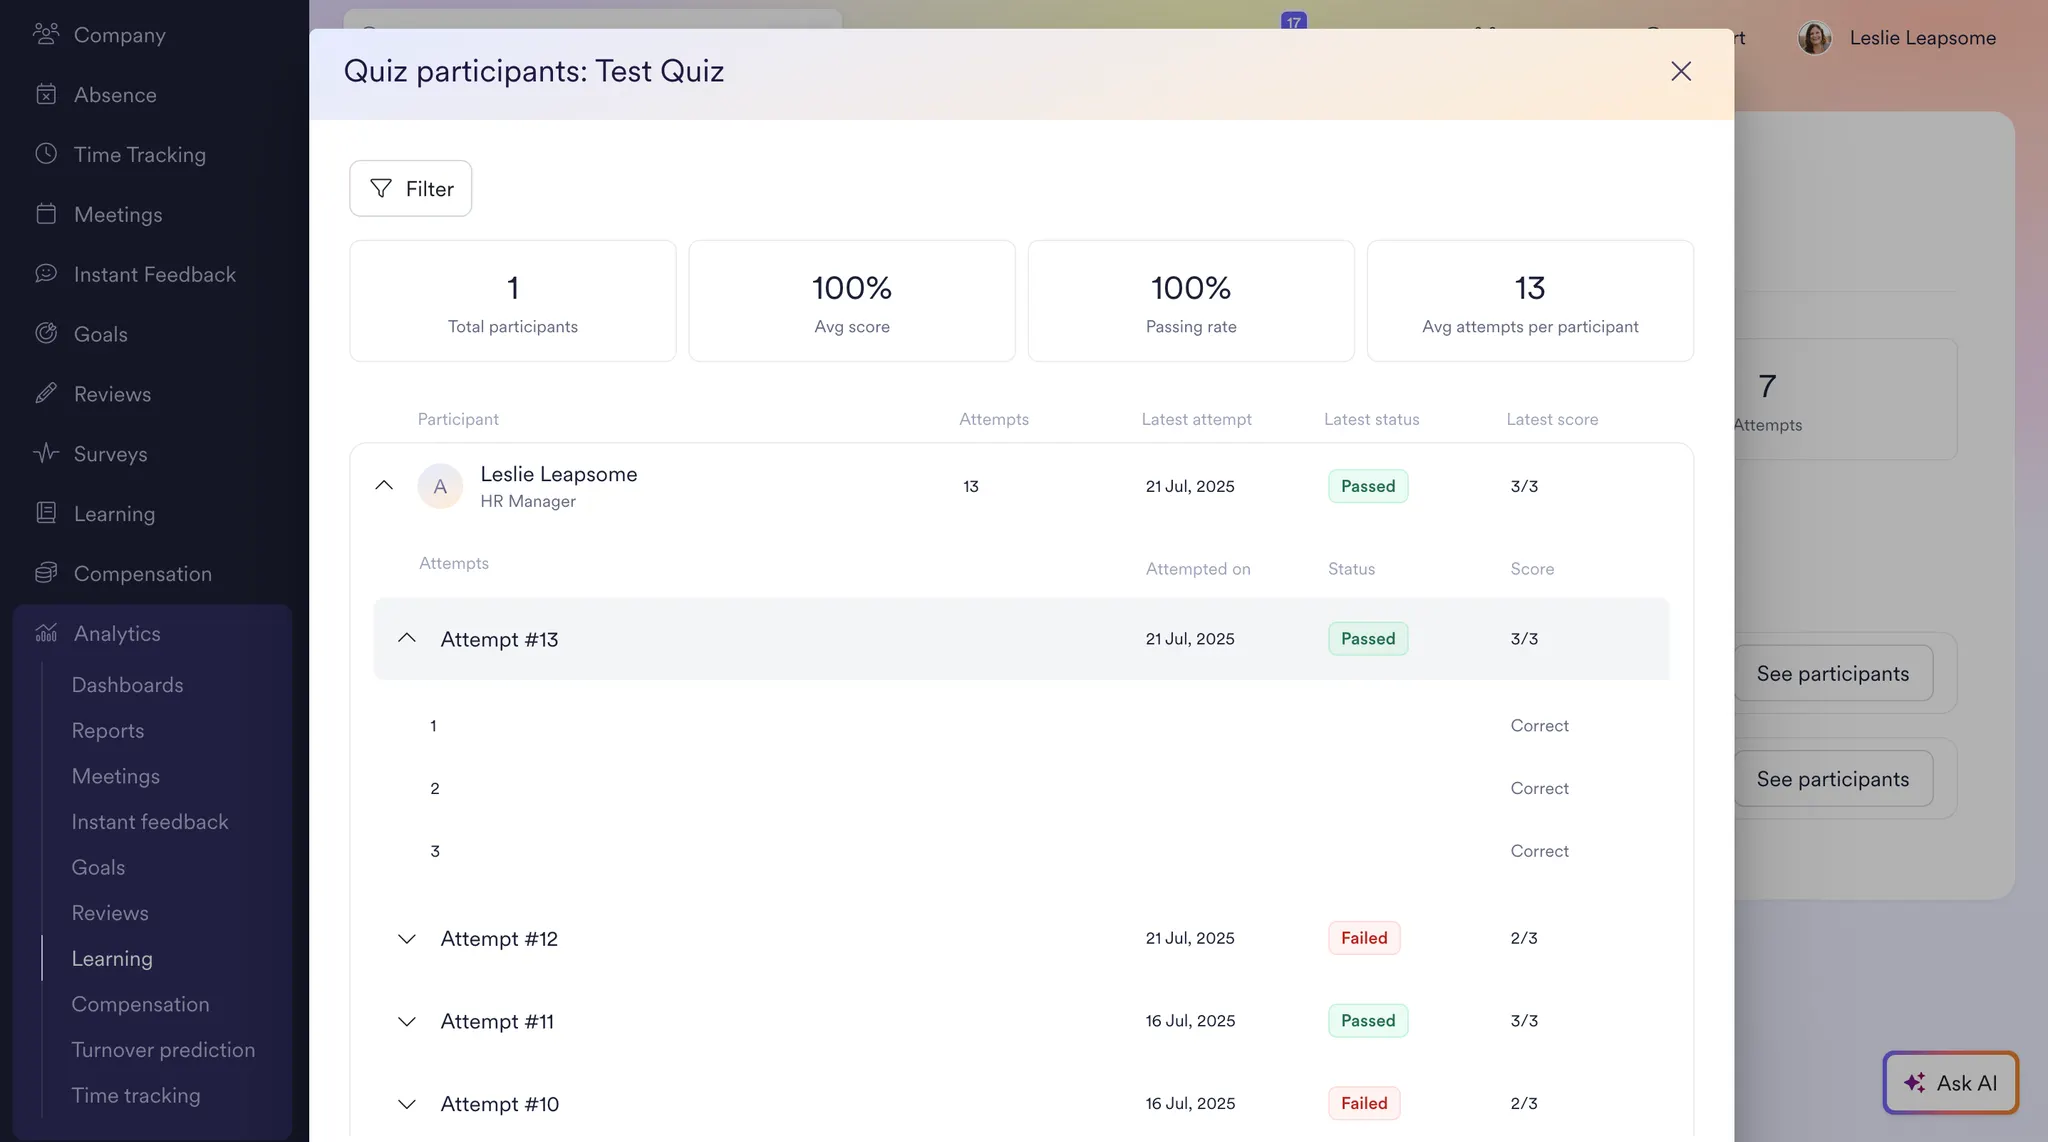Screen dimensions: 2048x1142
Task: Click the Instant Feedback chat bubble icon
Action: [46, 273]
